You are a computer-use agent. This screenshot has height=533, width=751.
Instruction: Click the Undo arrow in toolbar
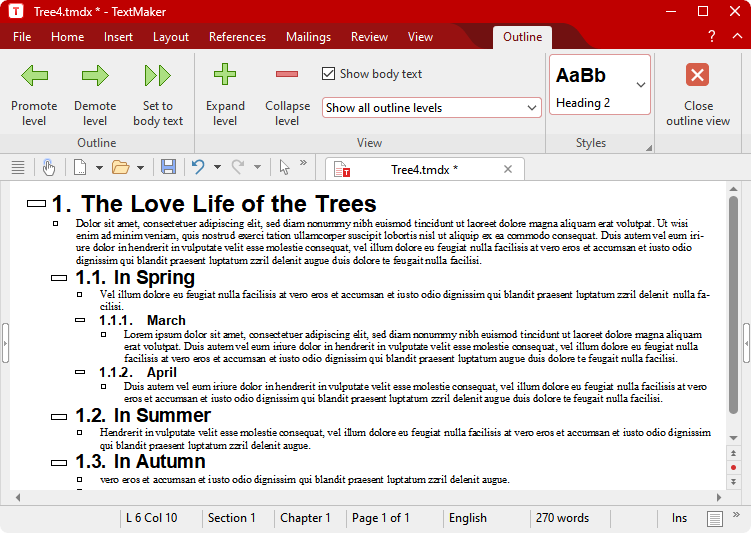click(x=198, y=167)
